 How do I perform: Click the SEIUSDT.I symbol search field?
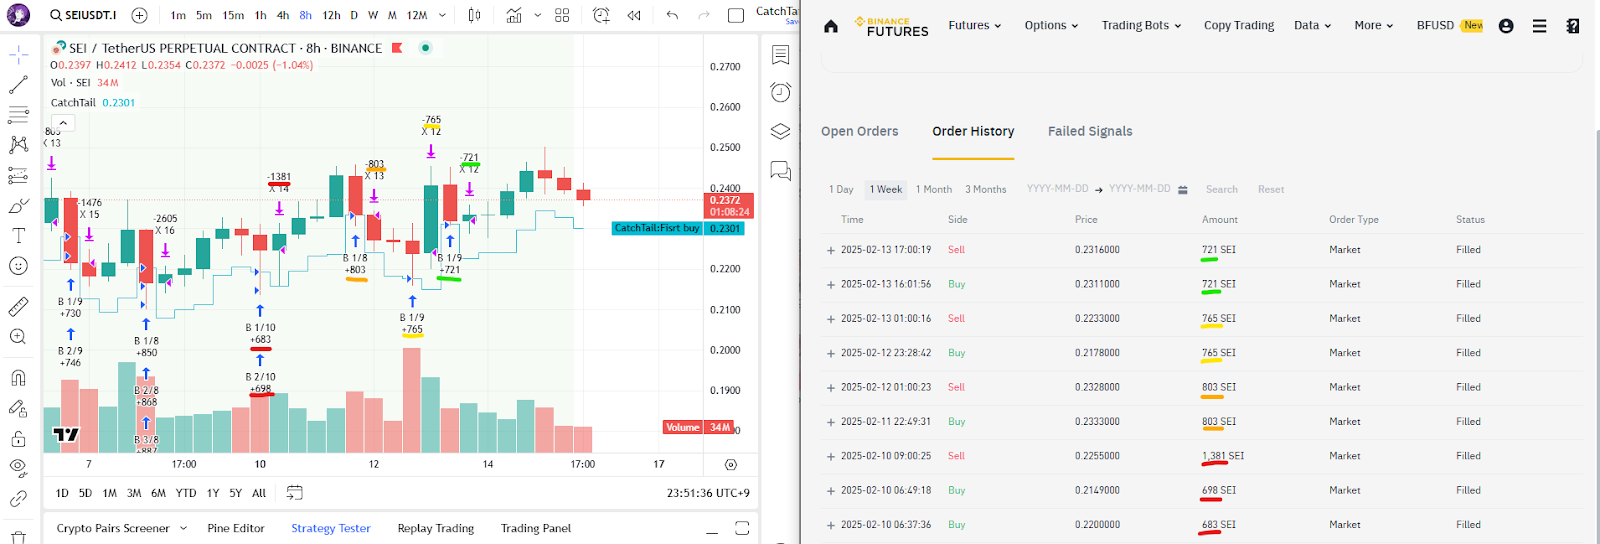coord(84,15)
